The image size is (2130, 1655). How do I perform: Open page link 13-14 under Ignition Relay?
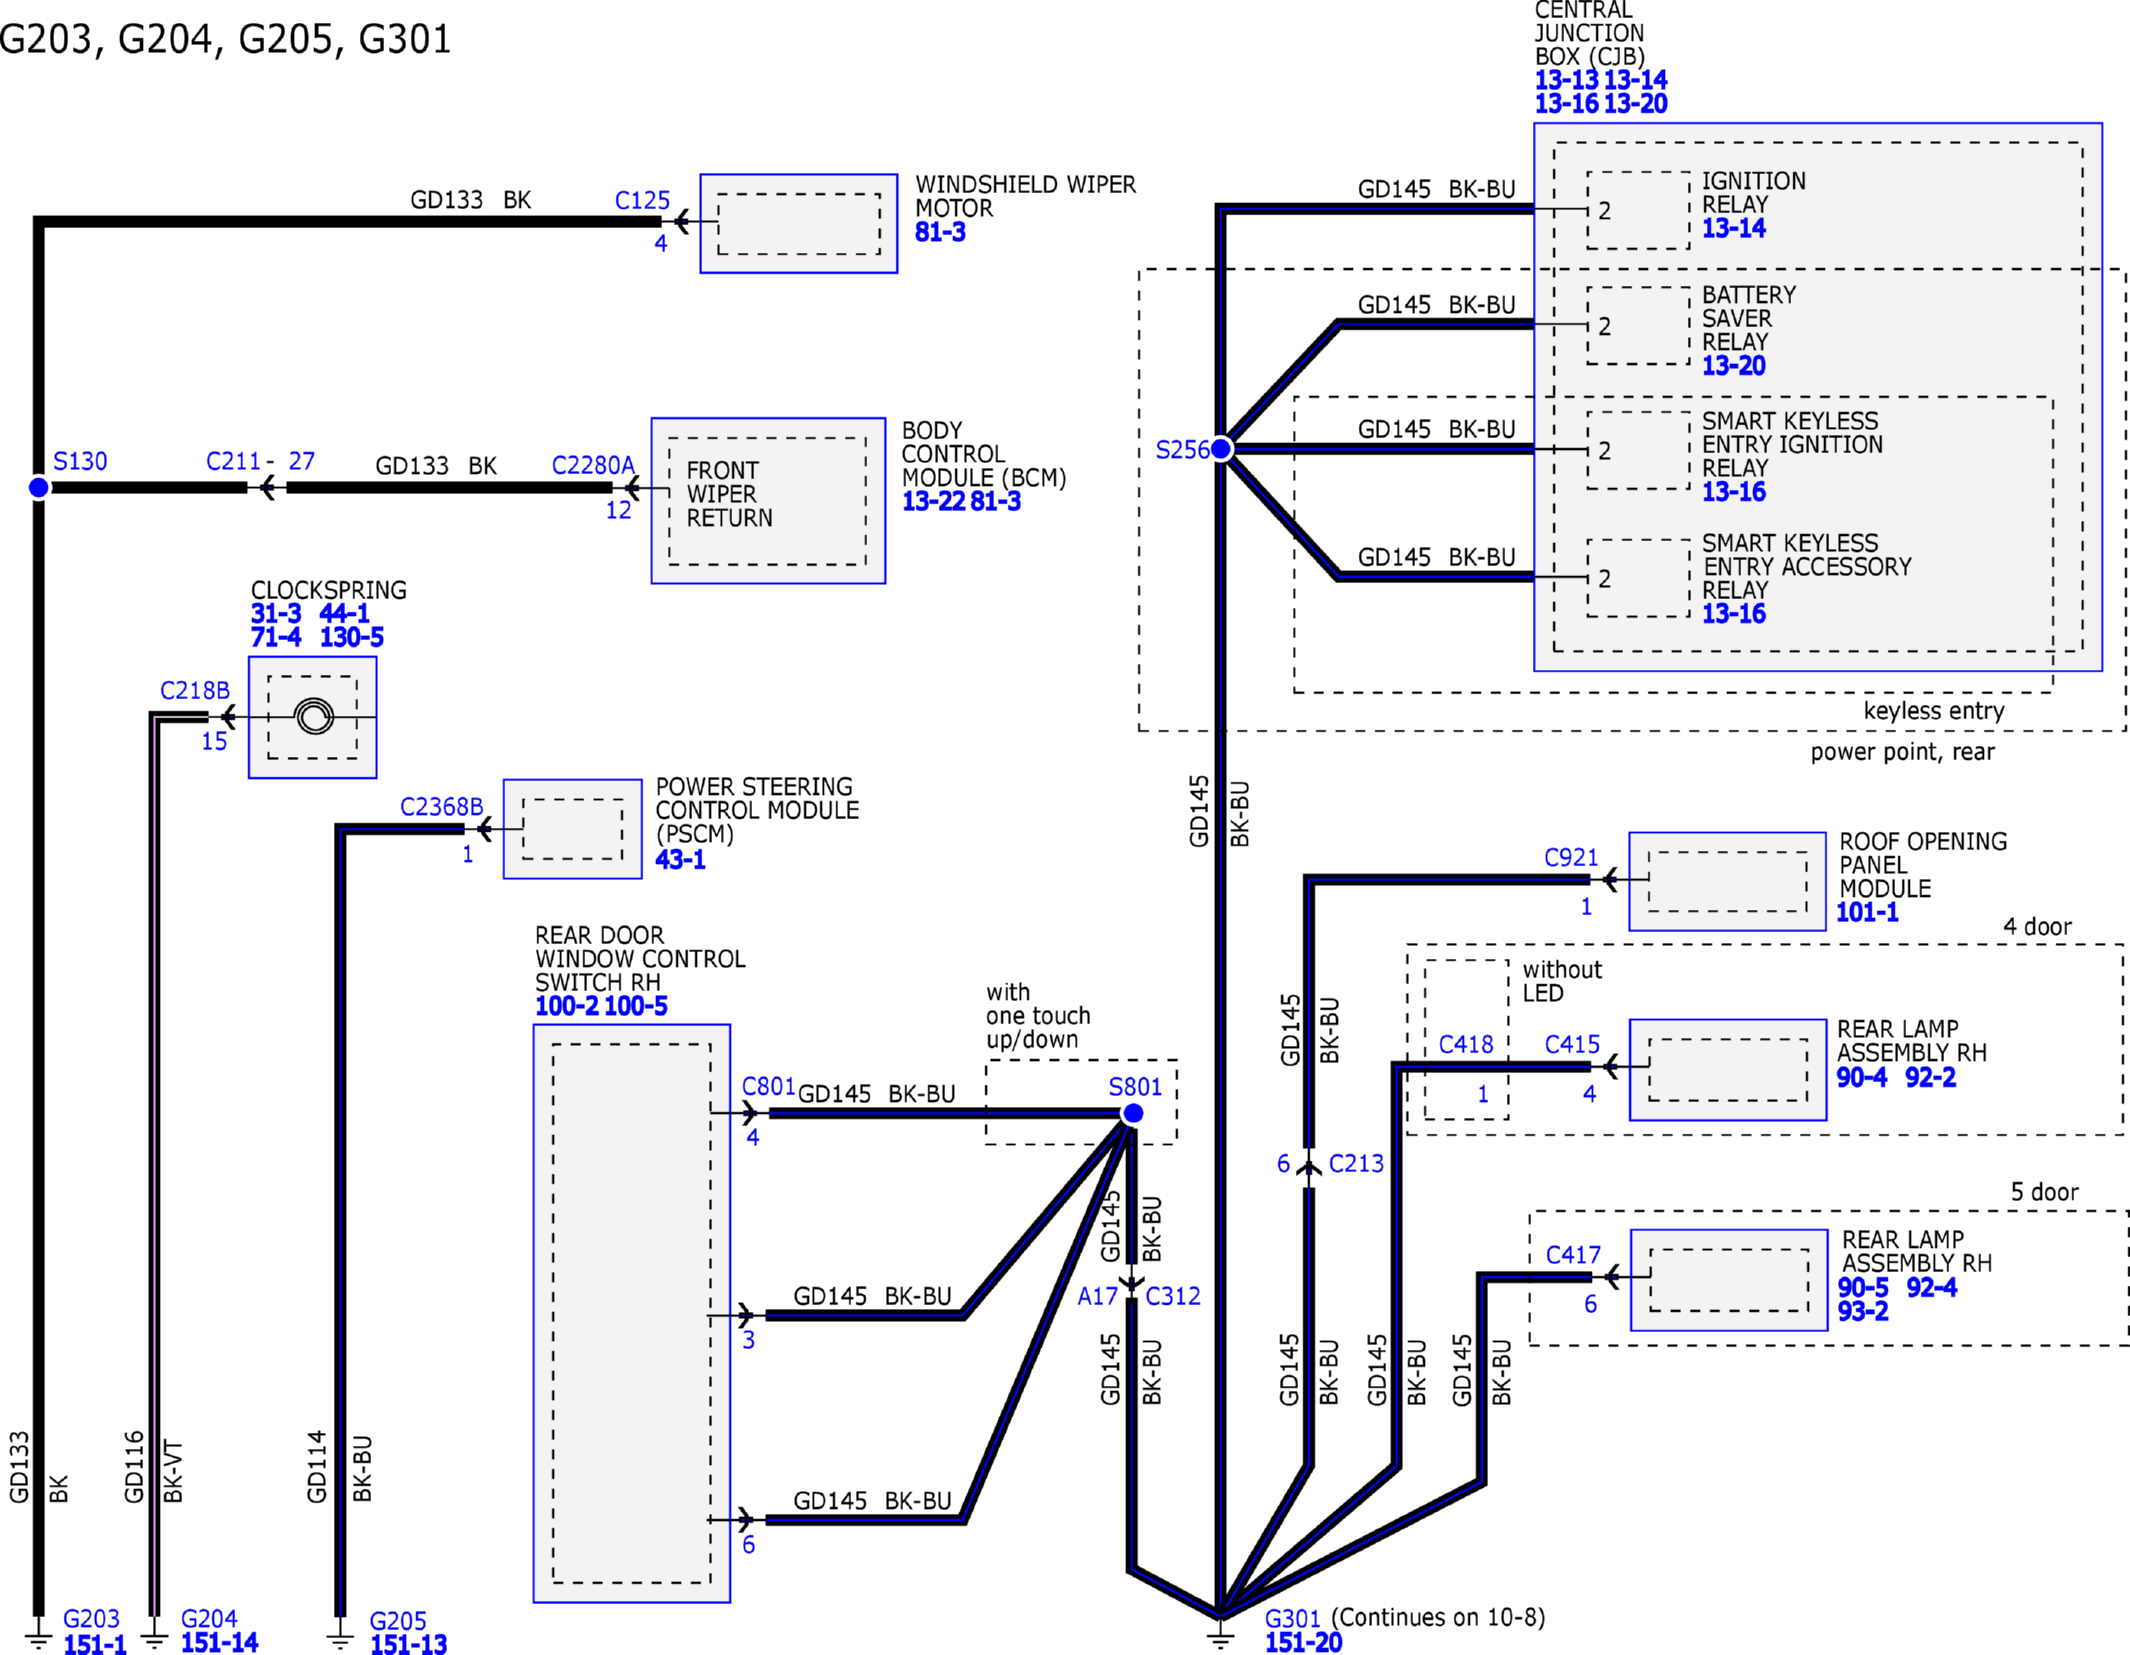pos(1733,229)
